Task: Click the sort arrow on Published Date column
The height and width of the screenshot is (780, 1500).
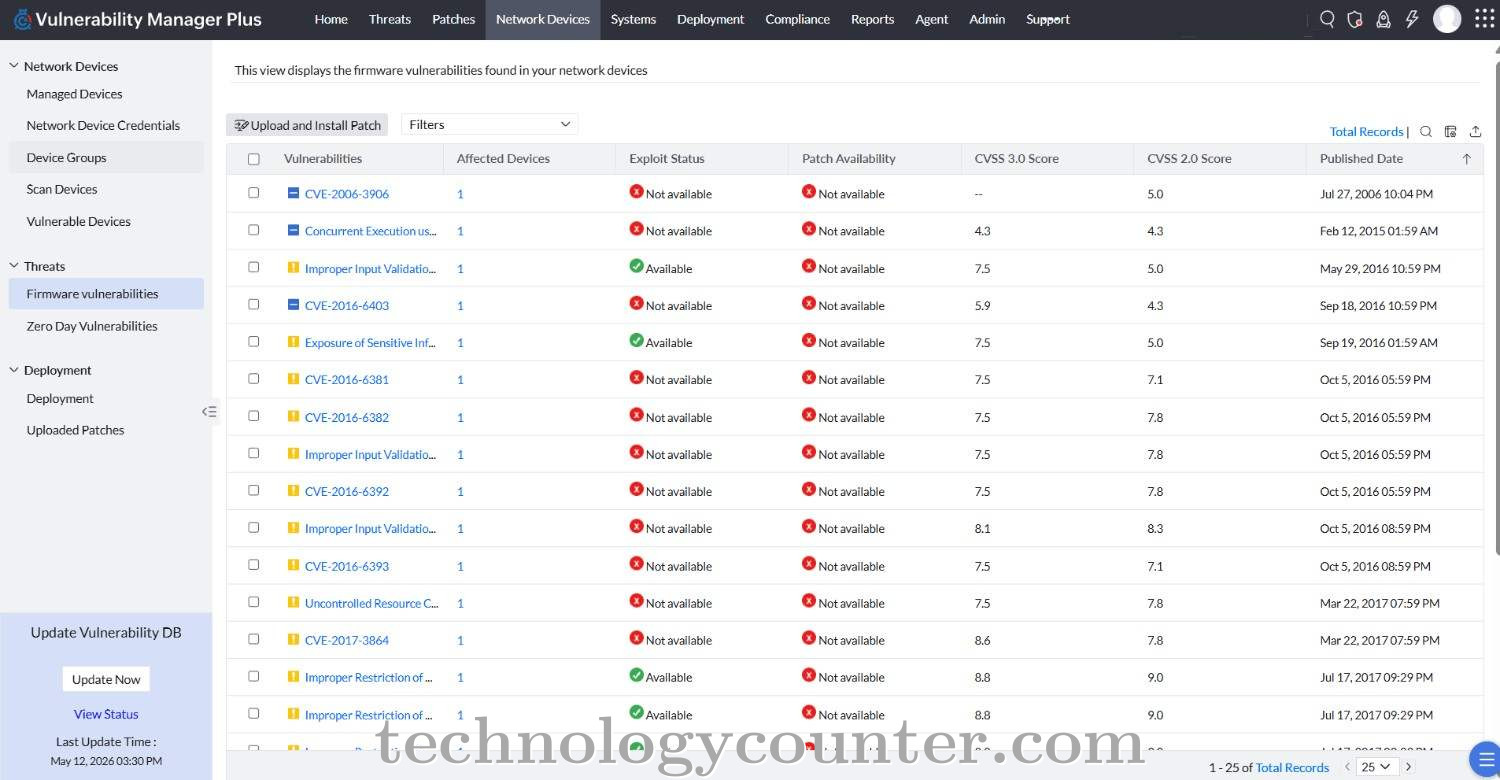Action: click(1467, 158)
